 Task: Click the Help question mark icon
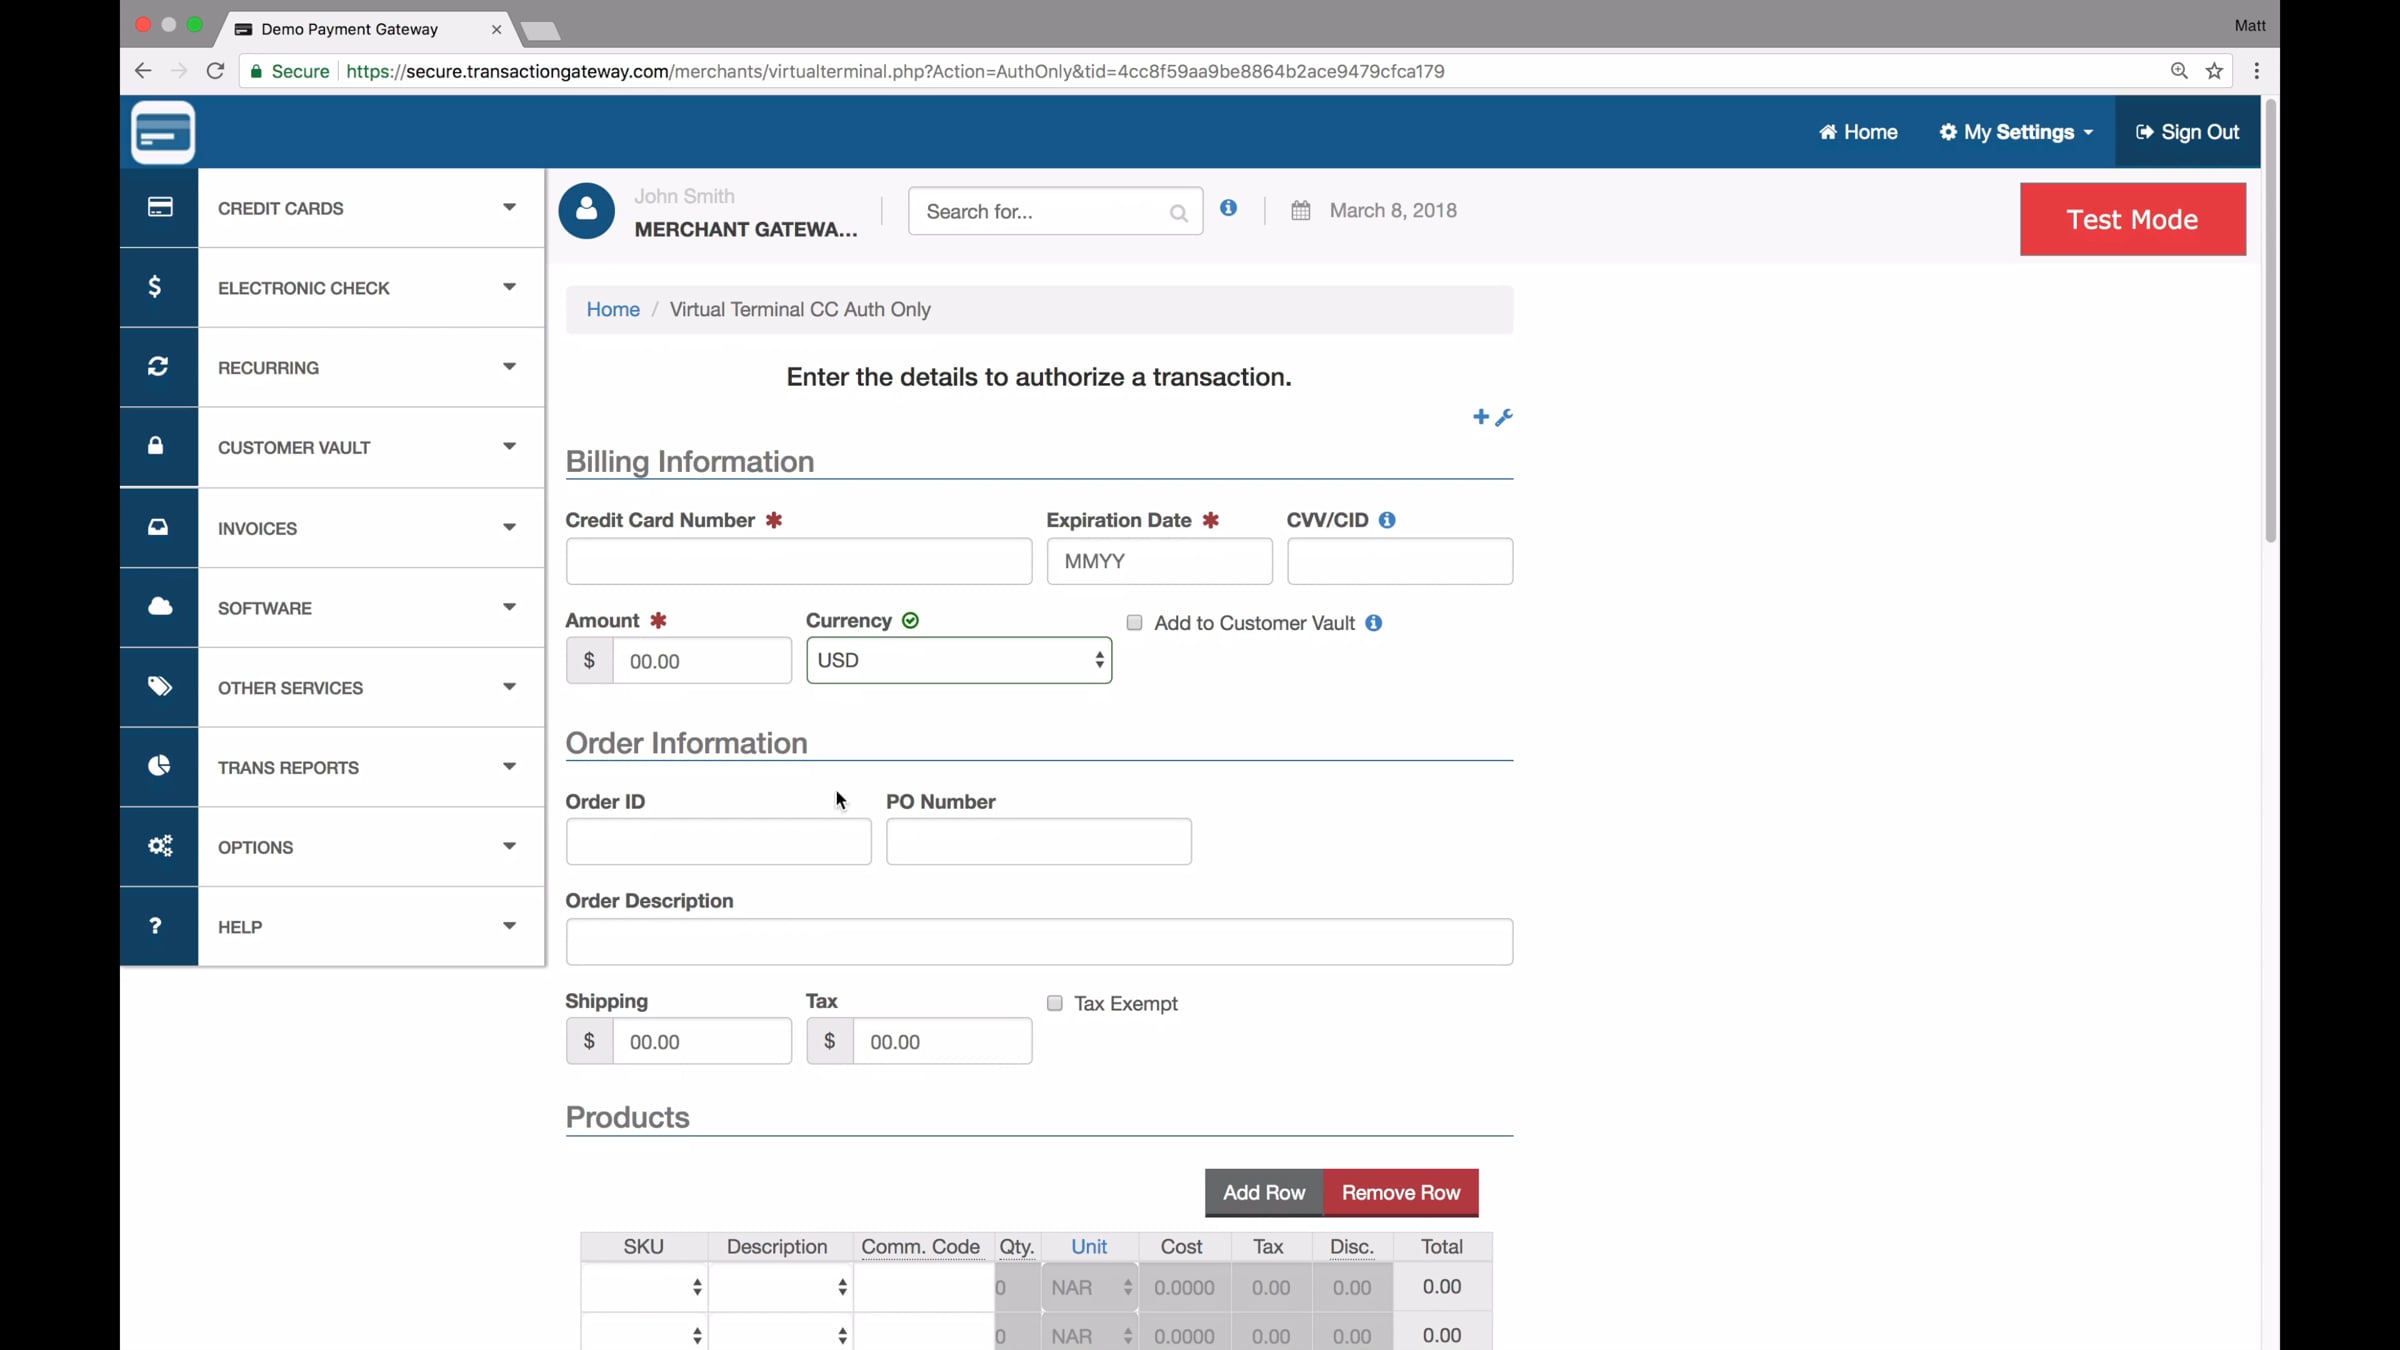pos(155,926)
